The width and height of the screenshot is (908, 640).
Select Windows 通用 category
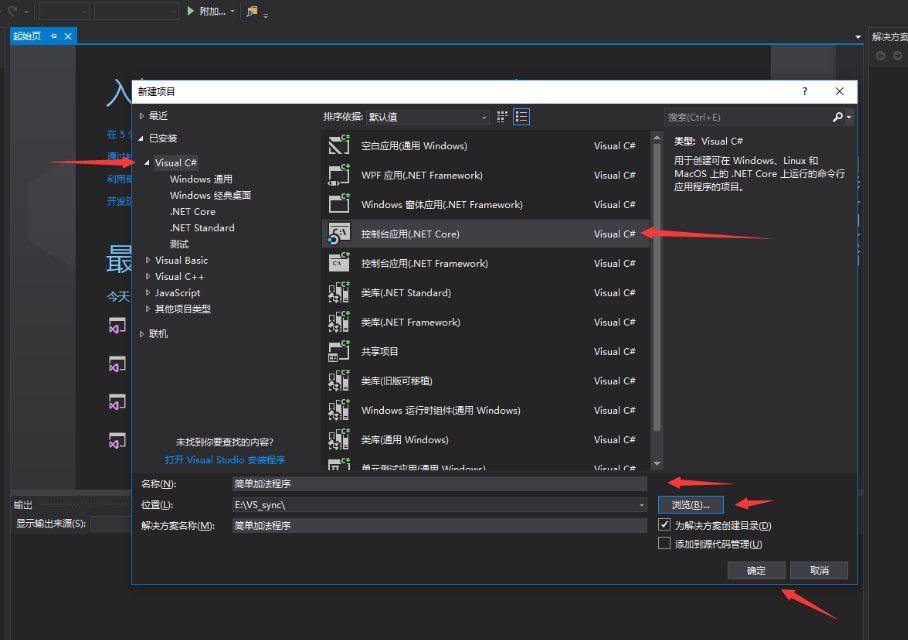coord(201,179)
